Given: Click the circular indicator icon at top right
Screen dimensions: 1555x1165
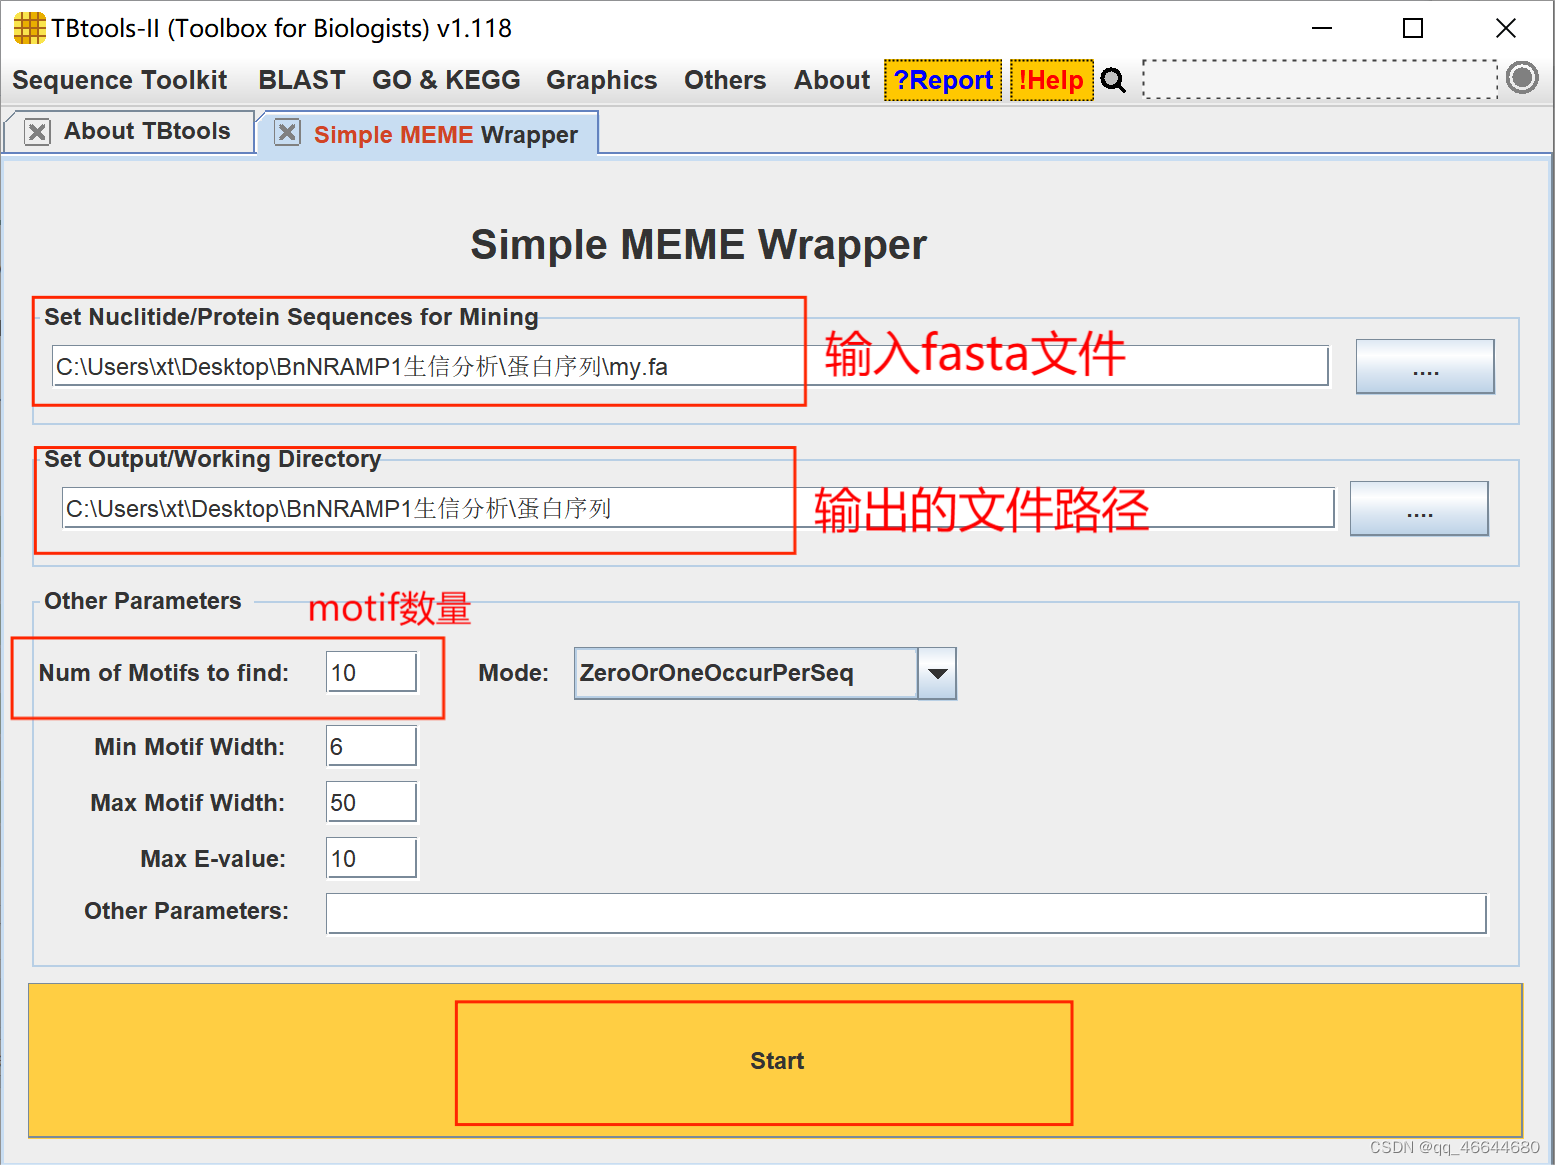Looking at the screenshot, I should coord(1521,78).
